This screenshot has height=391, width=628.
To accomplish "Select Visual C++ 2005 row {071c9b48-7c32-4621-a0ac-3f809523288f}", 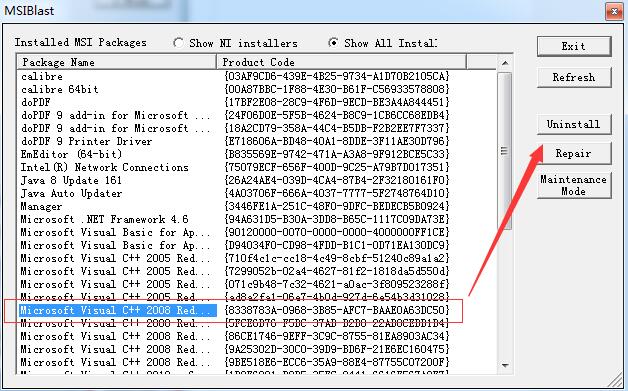I will pyautogui.click(x=256, y=284).
